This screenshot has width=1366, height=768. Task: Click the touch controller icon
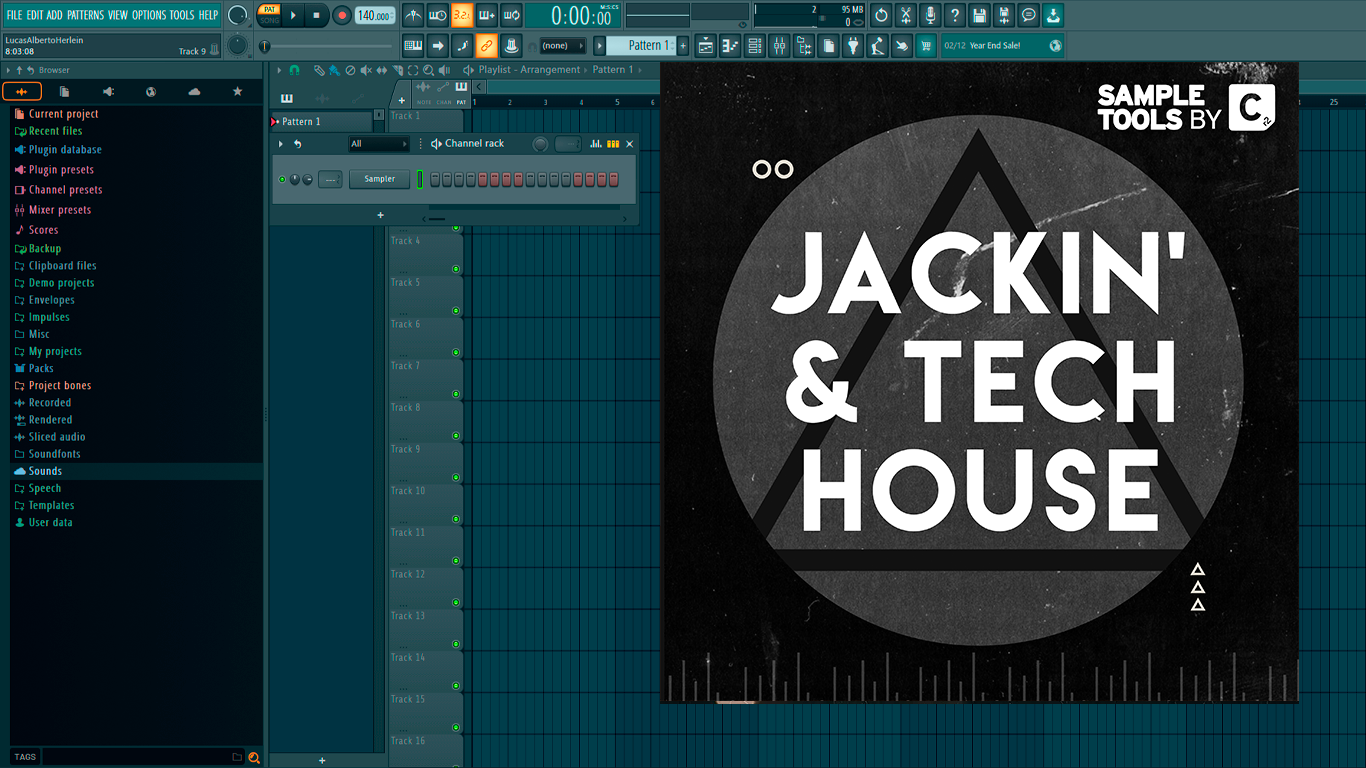pyautogui.click(x=902, y=45)
